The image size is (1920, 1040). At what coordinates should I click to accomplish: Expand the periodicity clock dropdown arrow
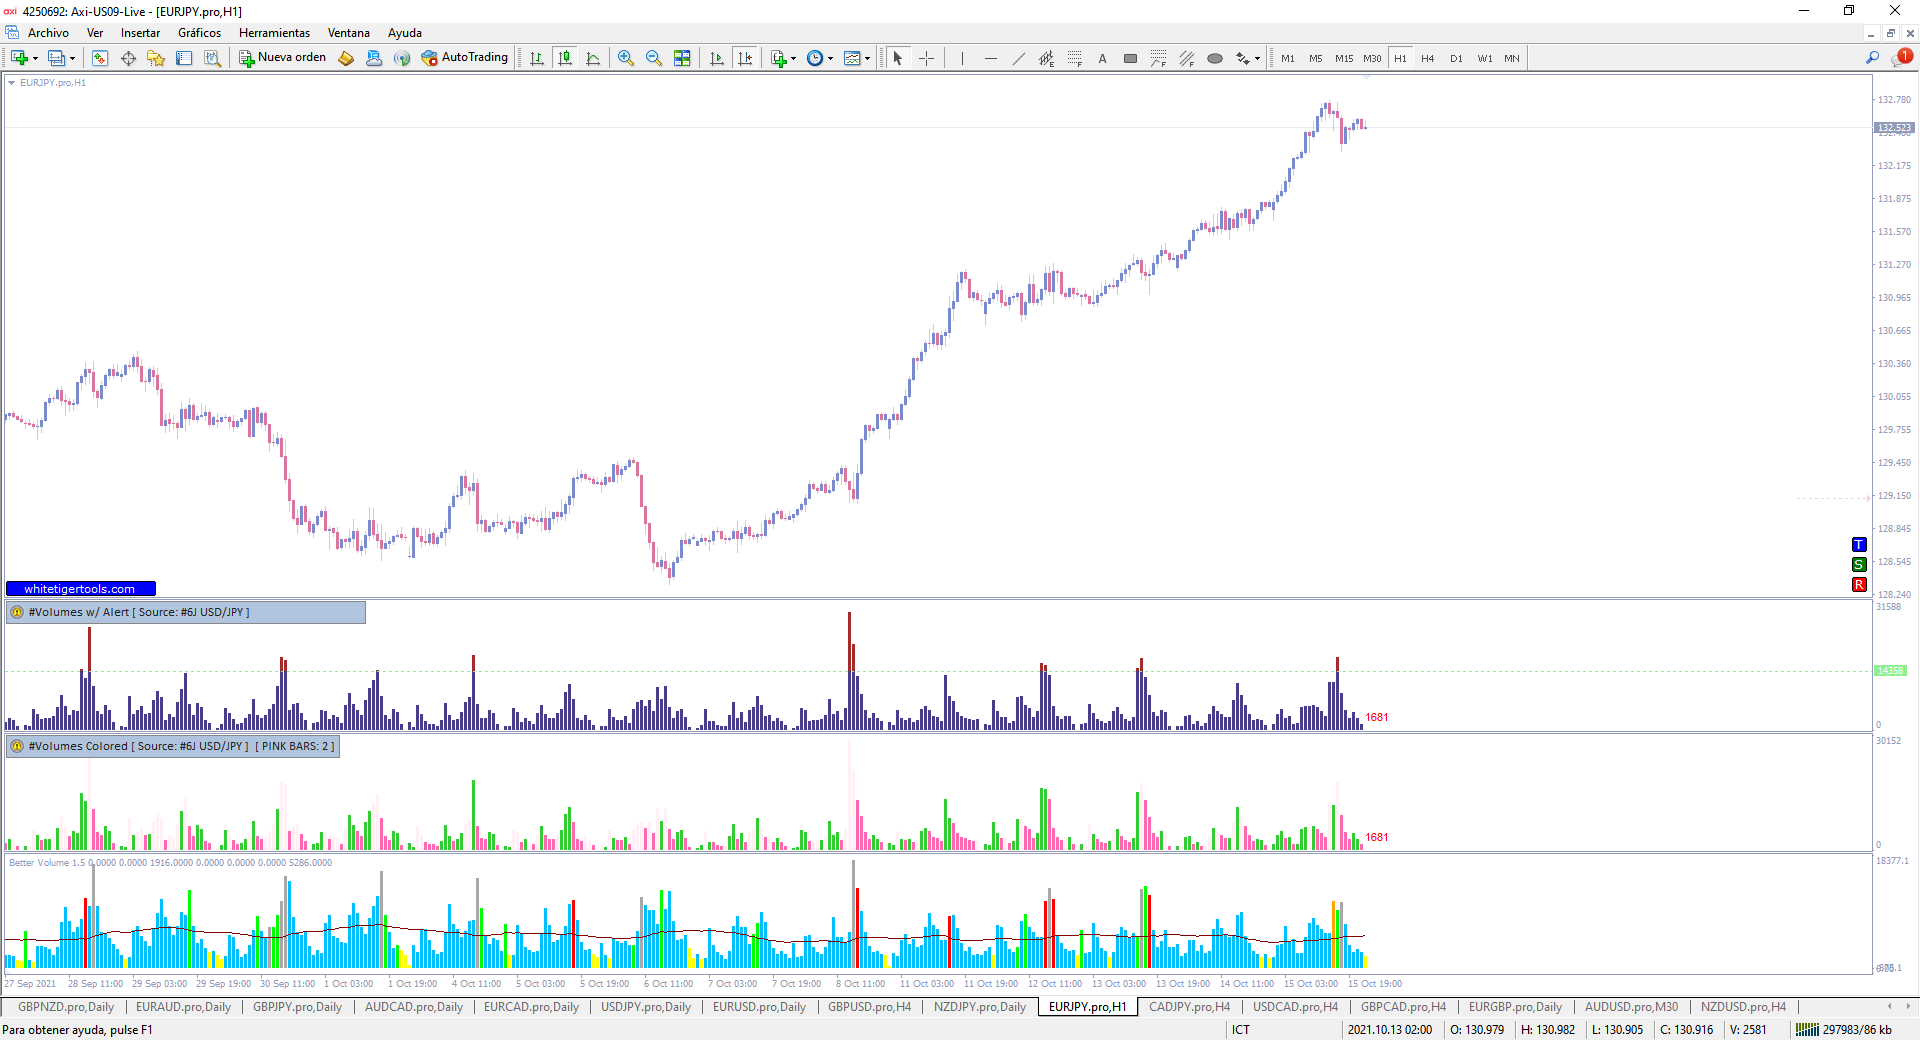(x=830, y=59)
